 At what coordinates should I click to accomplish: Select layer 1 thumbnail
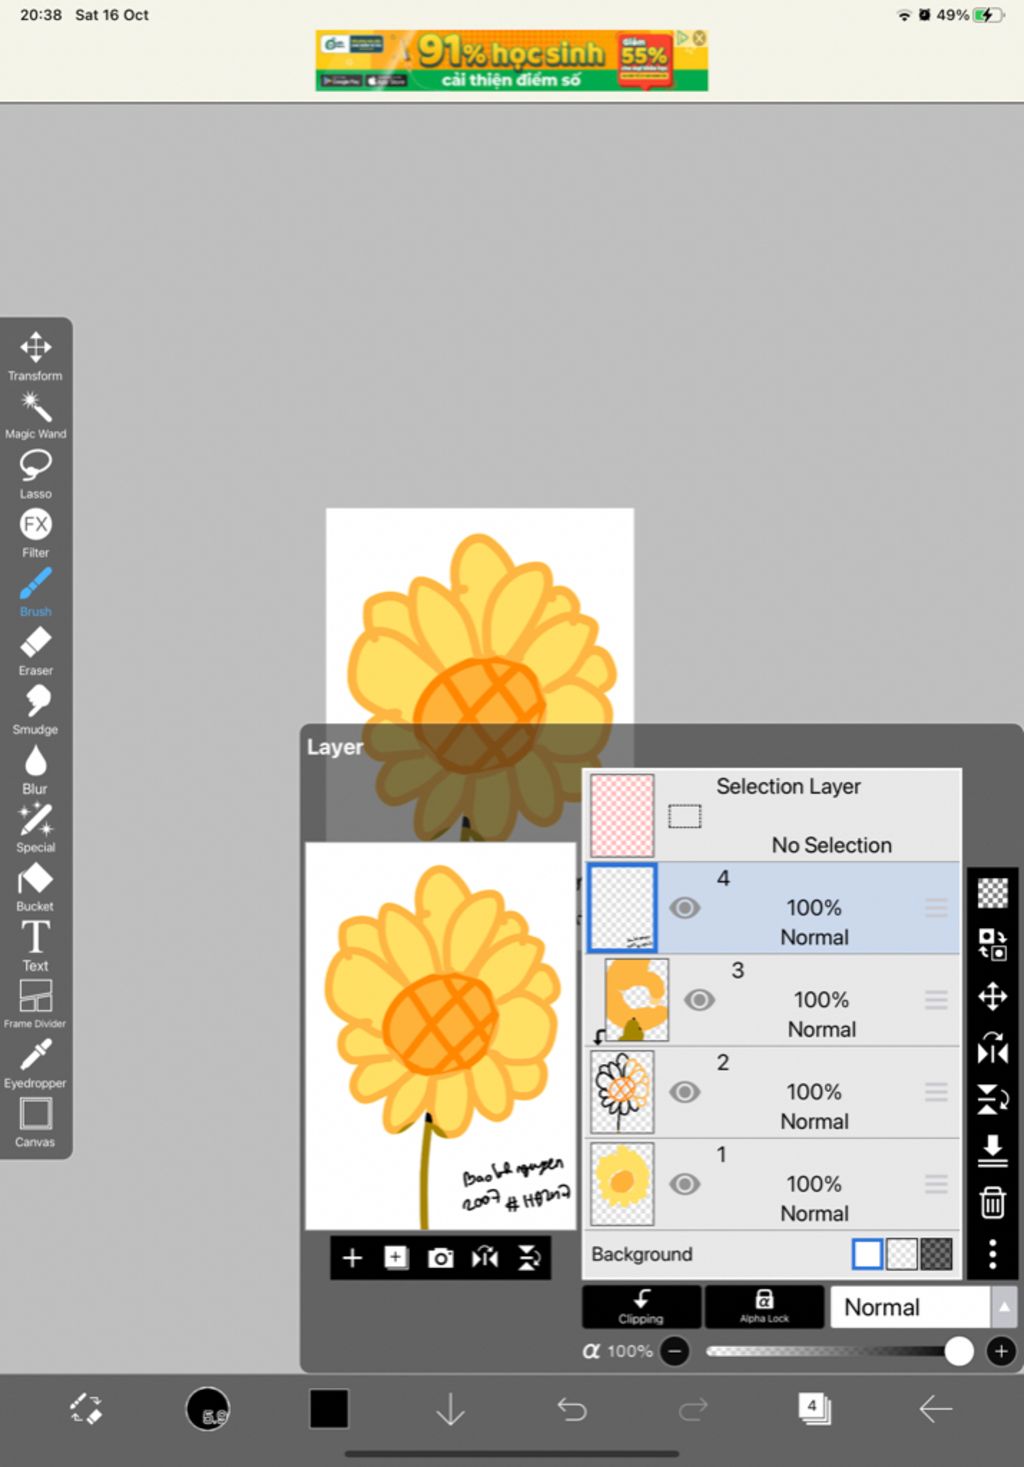[622, 1184]
